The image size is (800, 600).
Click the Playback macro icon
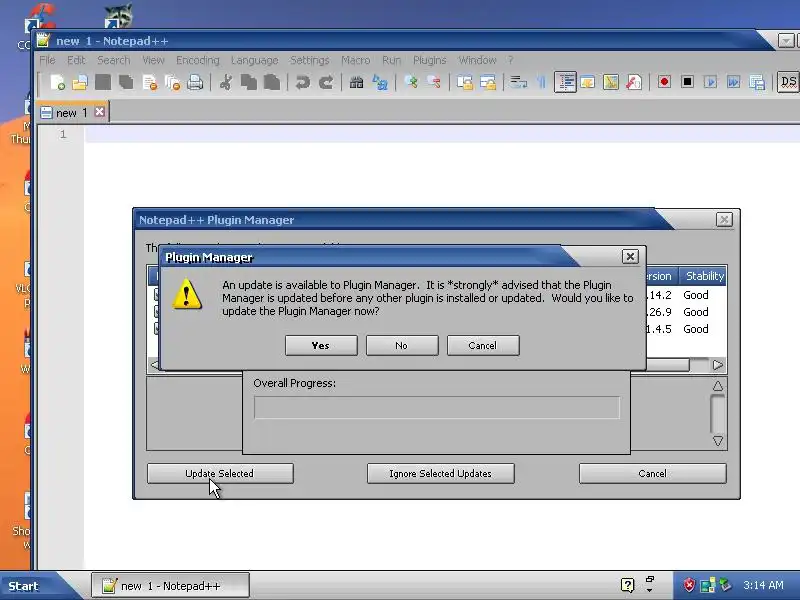710,82
